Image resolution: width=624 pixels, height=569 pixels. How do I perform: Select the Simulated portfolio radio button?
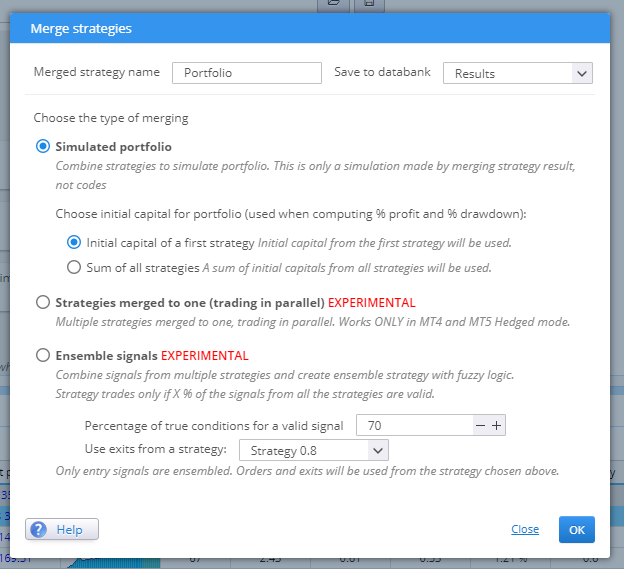click(43, 146)
